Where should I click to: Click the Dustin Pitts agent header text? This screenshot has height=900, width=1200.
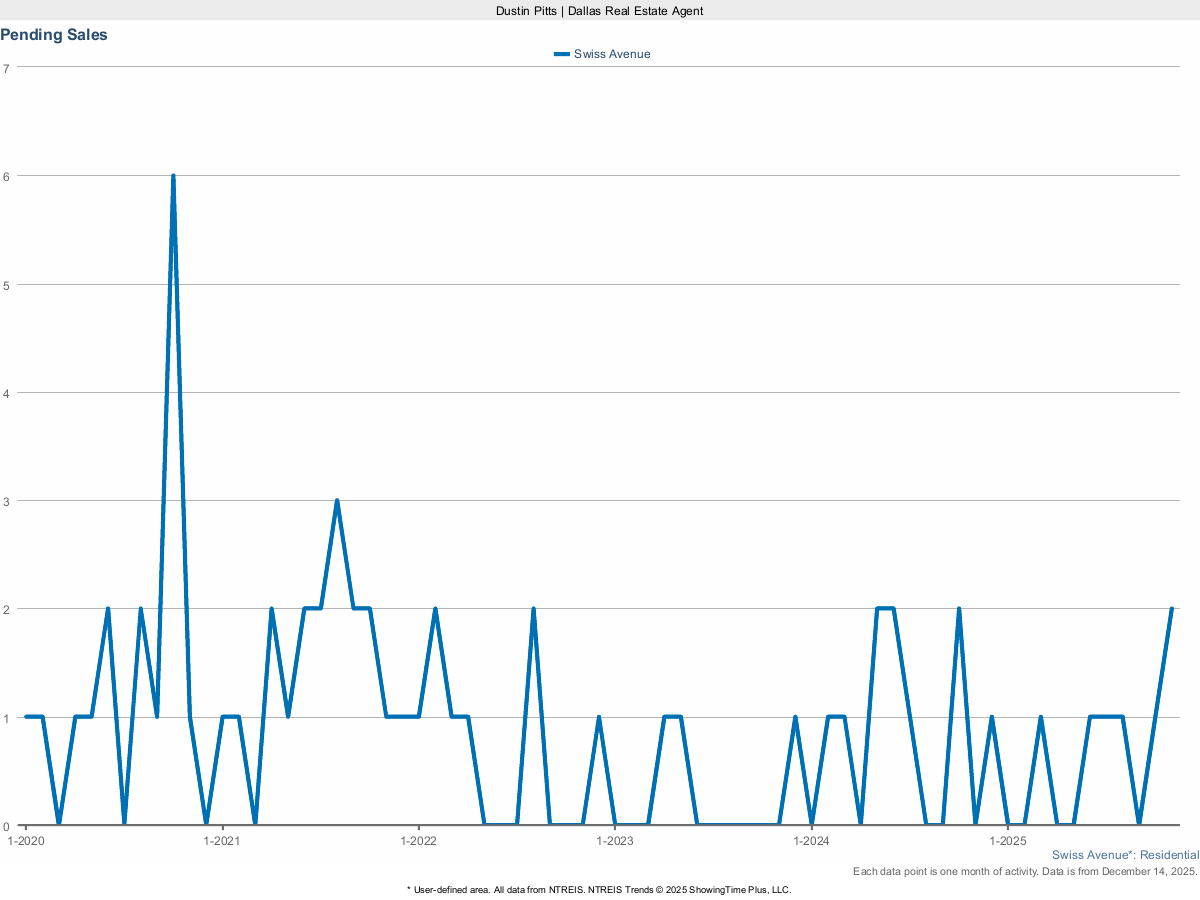pyautogui.click(x=600, y=10)
